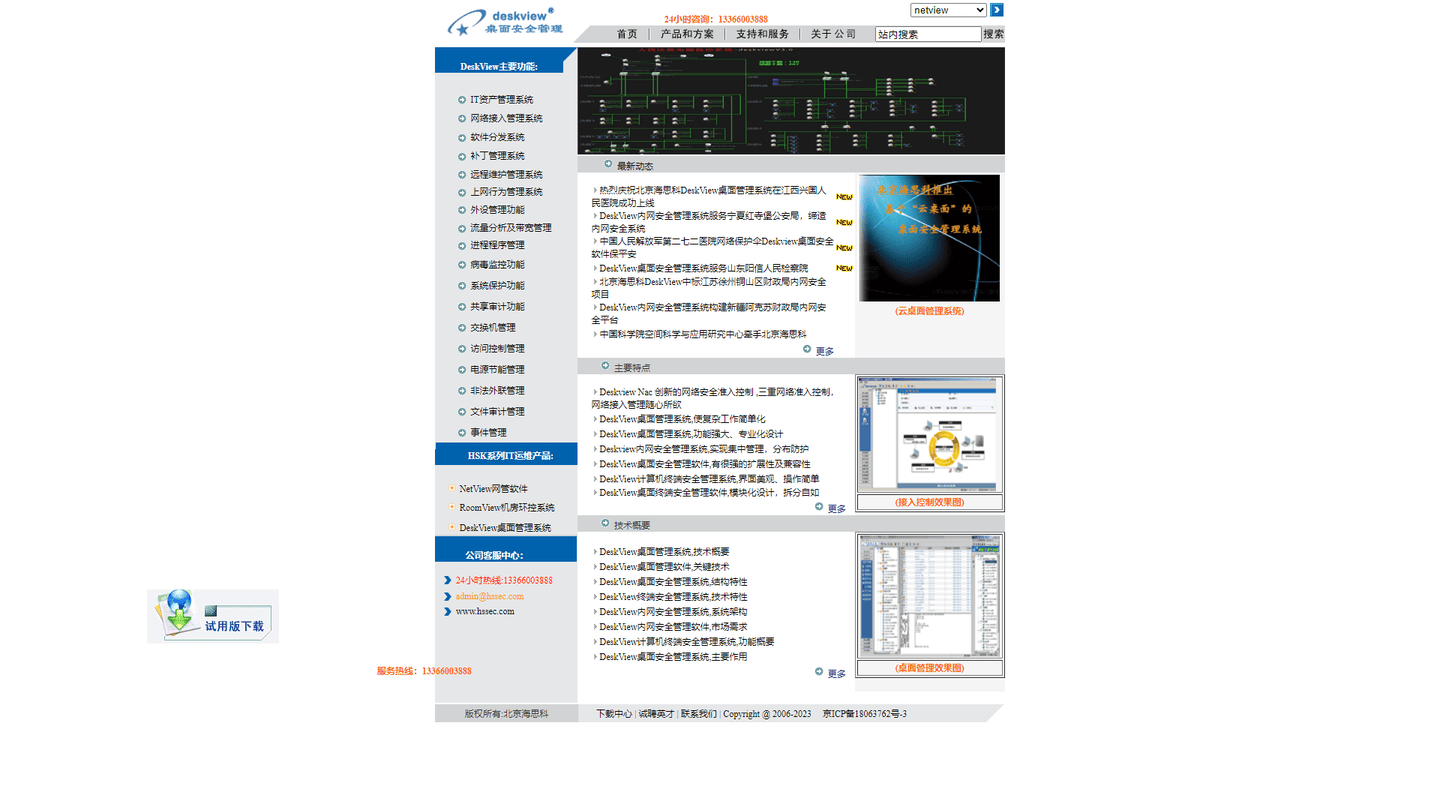The height and width of the screenshot is (810, 1440).
Task: Open news about 第二七二医院
Action: [x=712, y=248]
